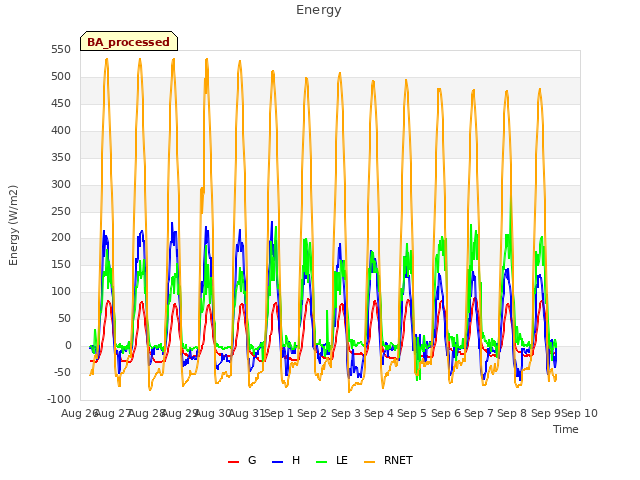Click the 350 y-axis tick label
This screenshot has width=640, height=480.
pyautogui.click(x=61, y=158)
